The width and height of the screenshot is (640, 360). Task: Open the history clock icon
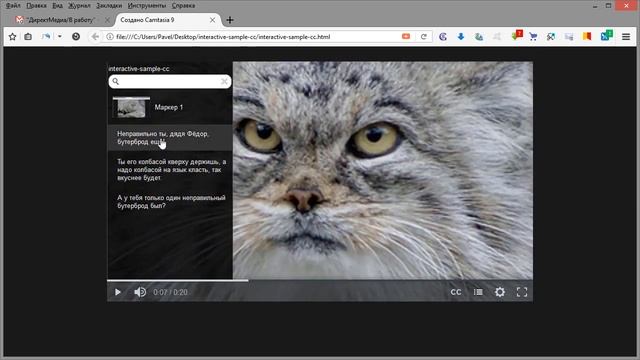point(76,37)
